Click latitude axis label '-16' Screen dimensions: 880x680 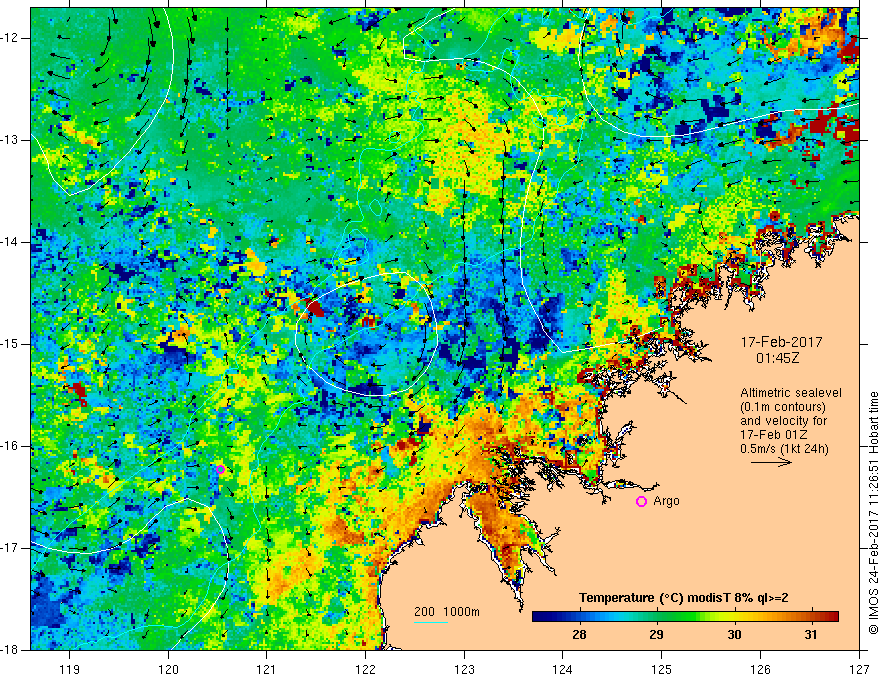[10, 446]
